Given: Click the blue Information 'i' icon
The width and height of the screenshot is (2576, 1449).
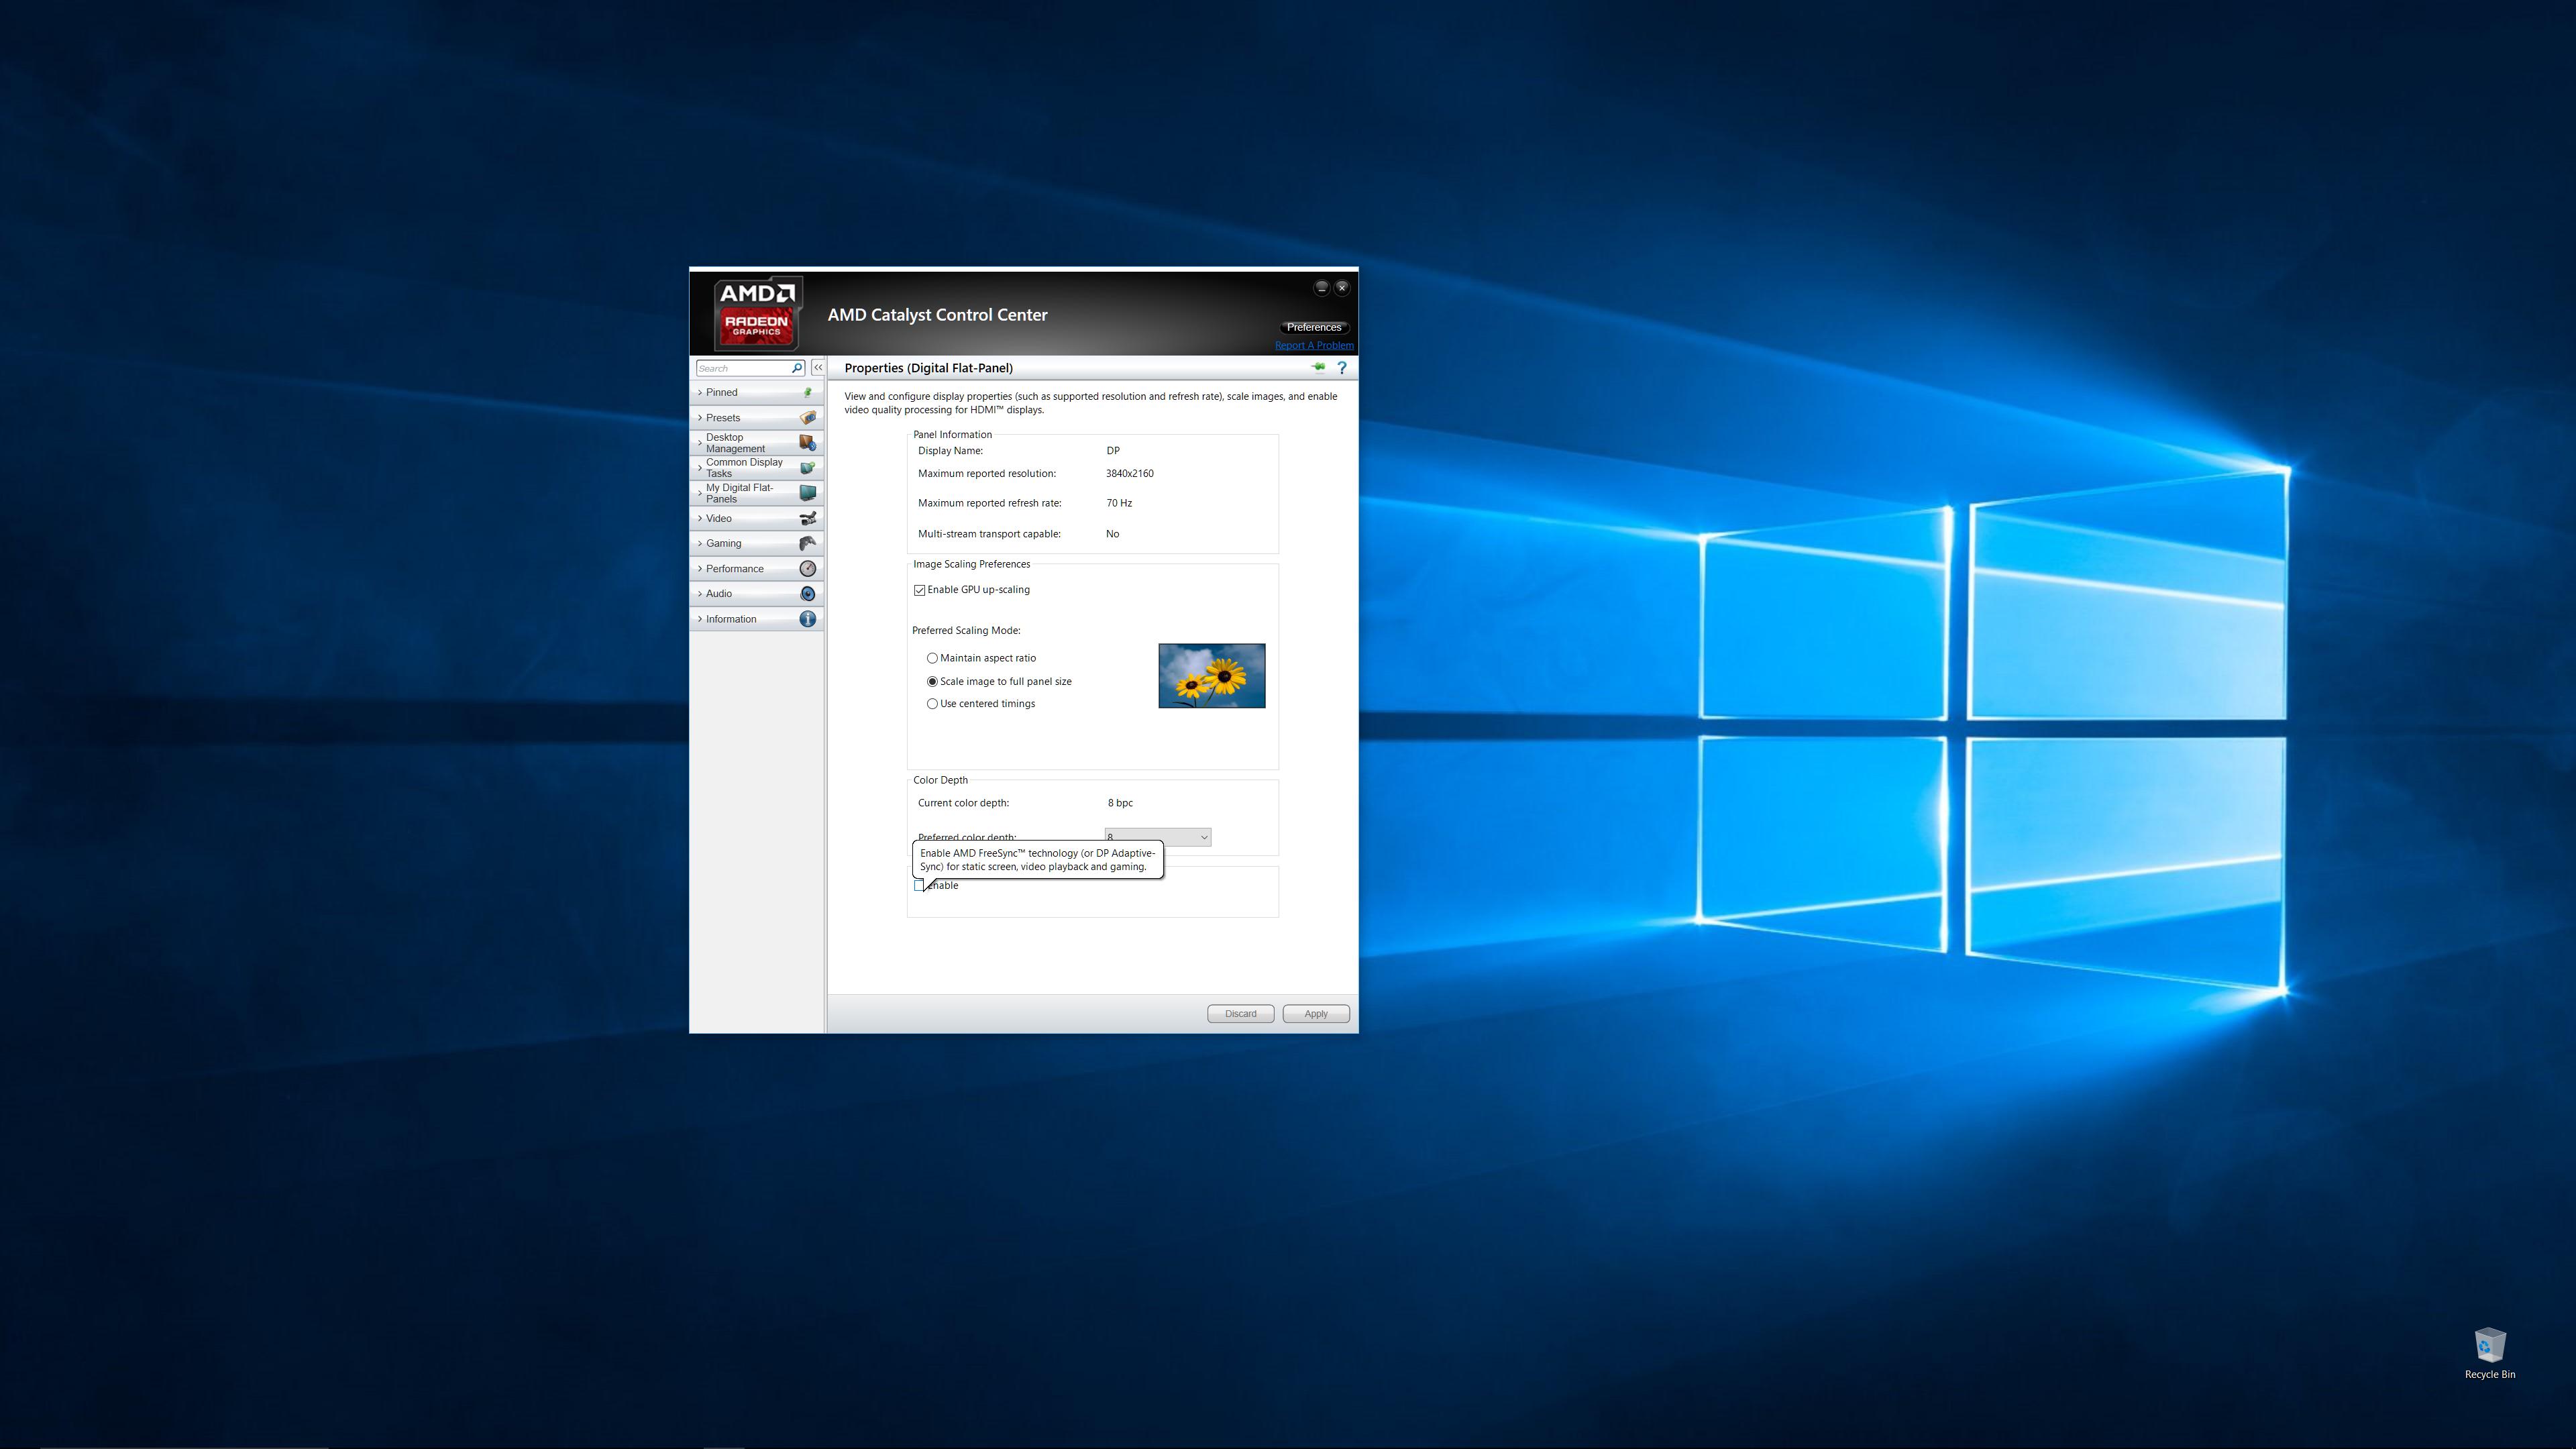Looking at the screenshot, I should point(807,619).
